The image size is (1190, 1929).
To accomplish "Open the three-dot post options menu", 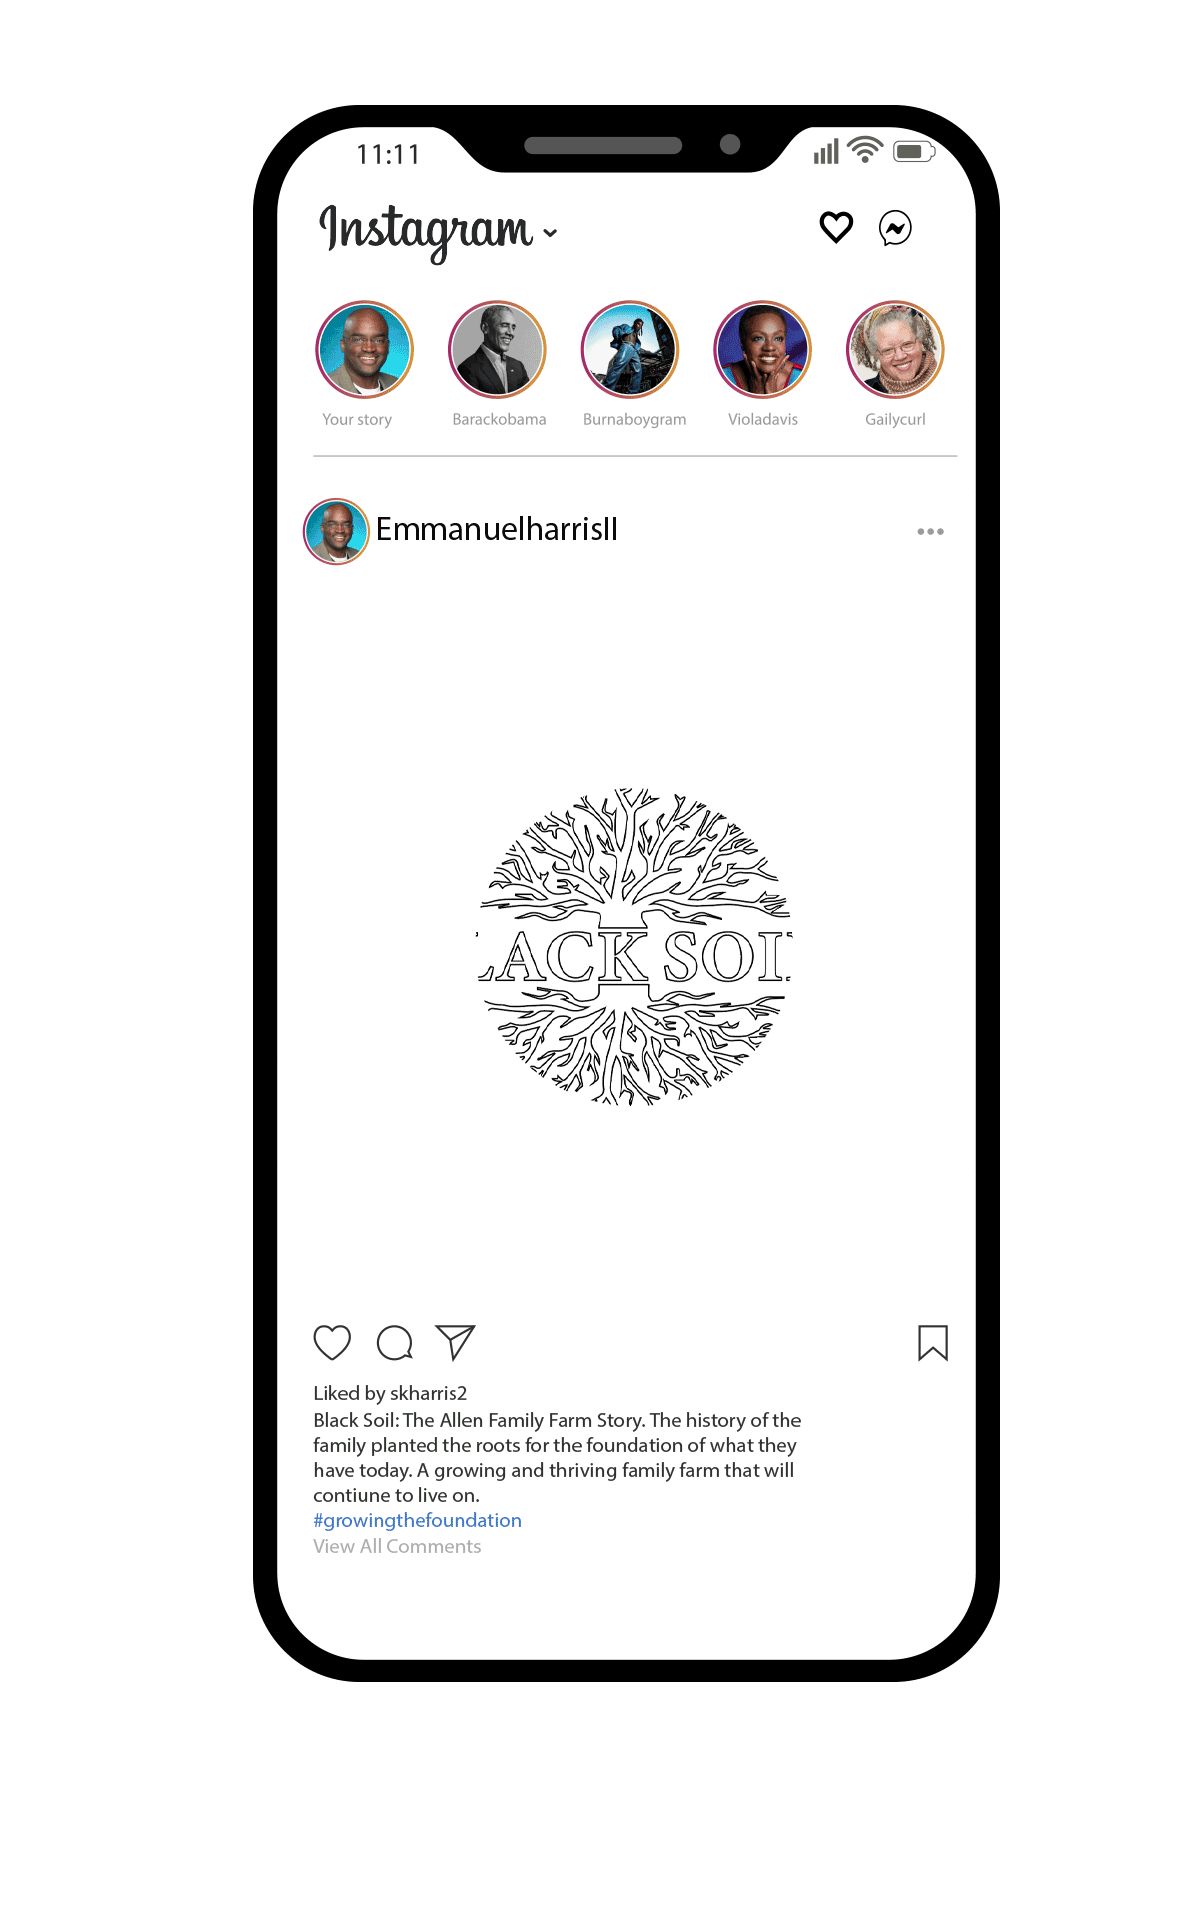I will click(930, 531).
